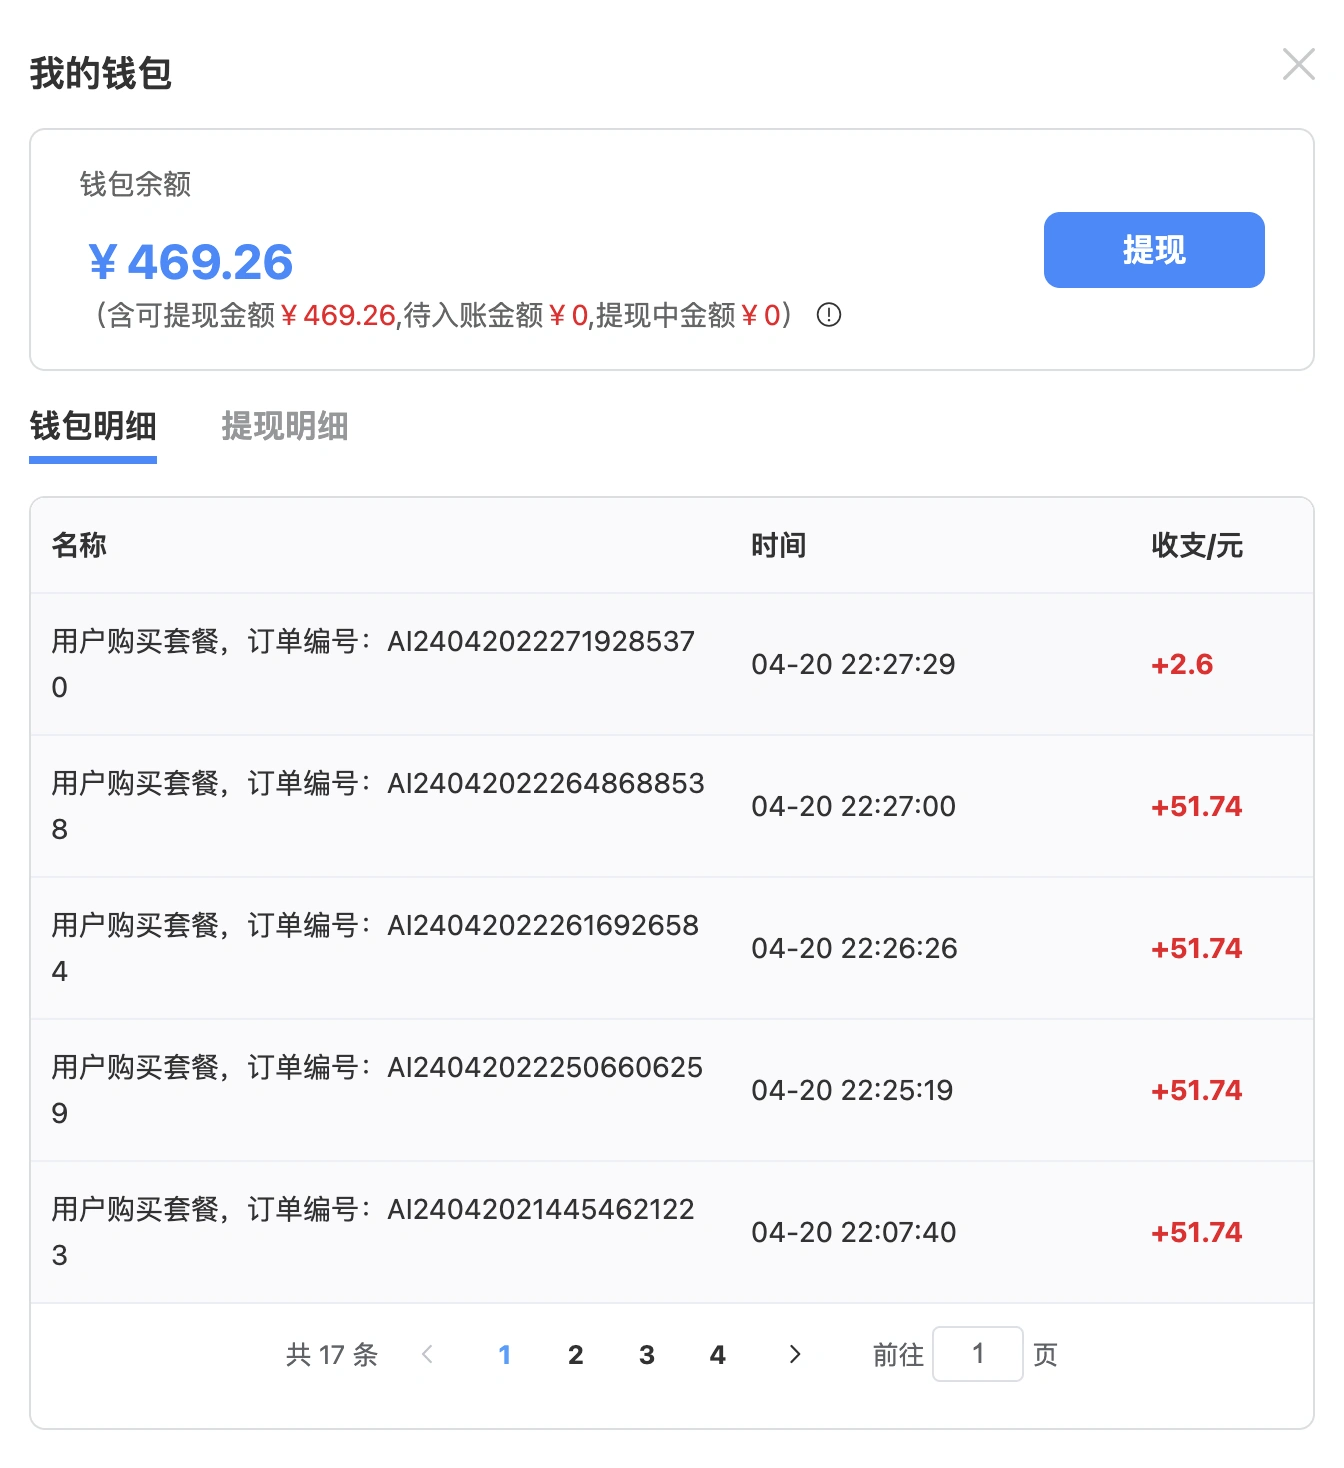The width and height of the screenshot is (1344, 1468).
Task: Select page 1 in the pagination bar
Action: [505, 1355]
